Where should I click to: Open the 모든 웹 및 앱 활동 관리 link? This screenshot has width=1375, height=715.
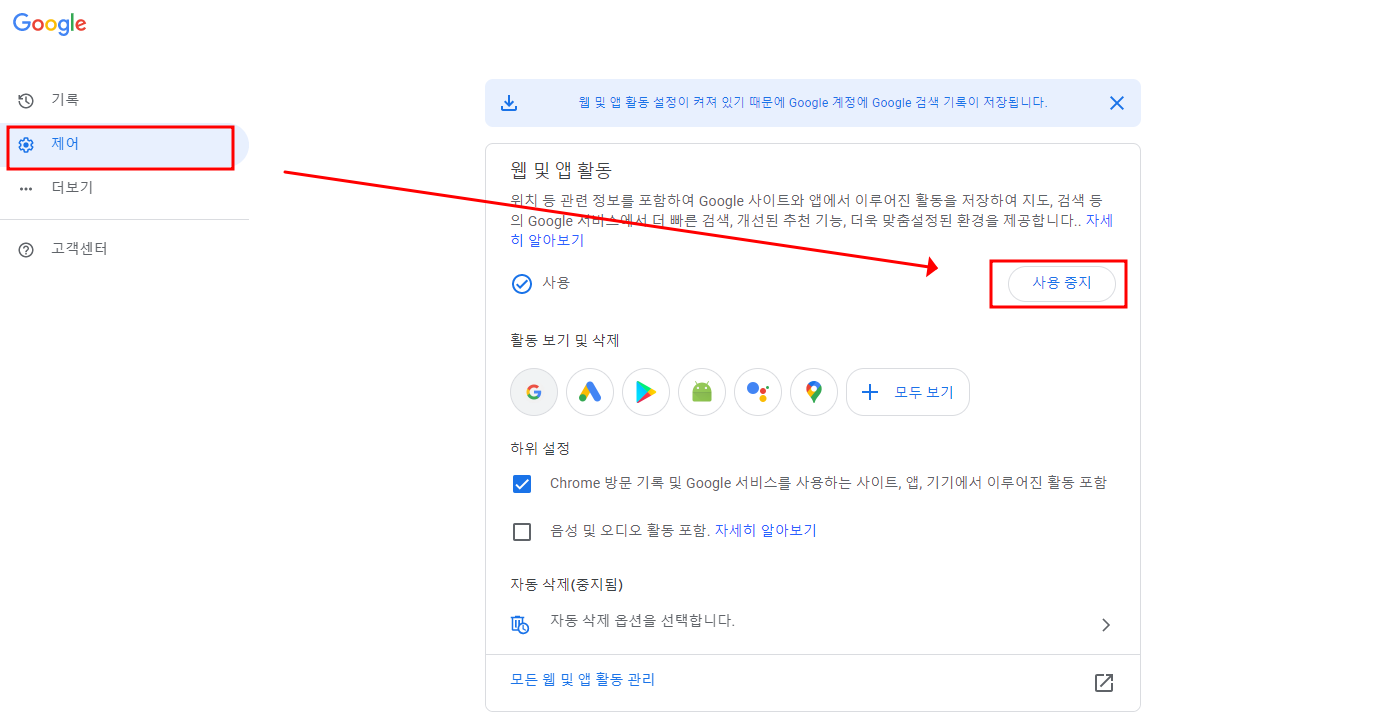(580, 679)
